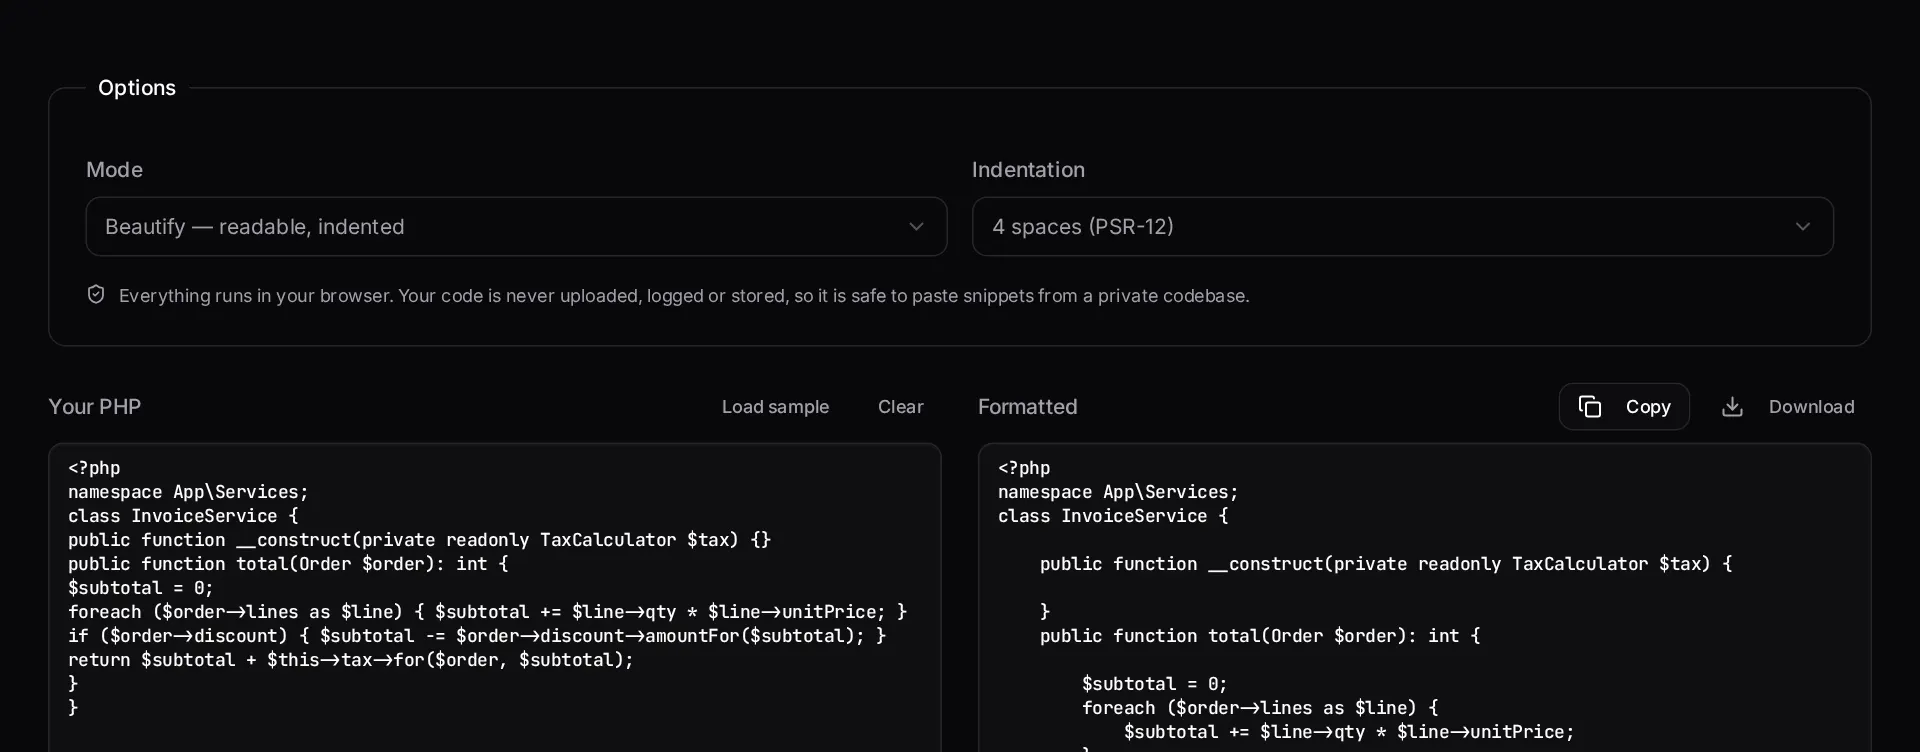Expand Mode list using its chevron
Viewport: 1920px width, 752px height.
[916, 227]
